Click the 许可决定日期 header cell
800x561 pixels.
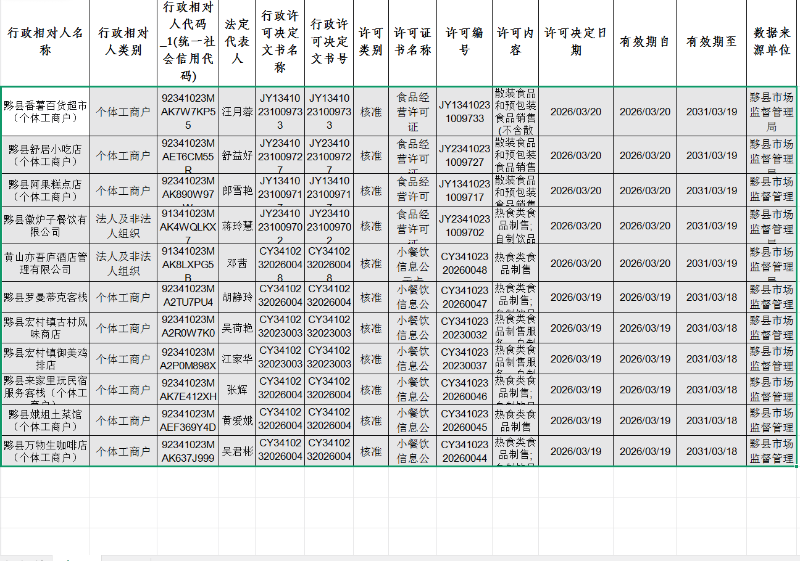[575, 41]
